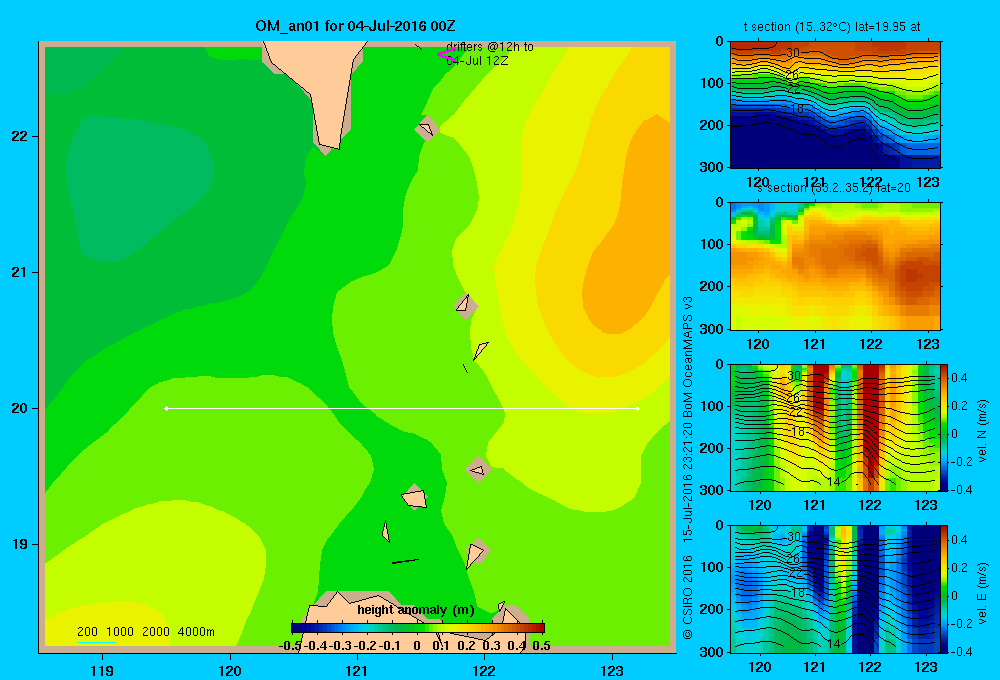Open the eastward velocity section plot
The image size is (1000, 680).
835,588
